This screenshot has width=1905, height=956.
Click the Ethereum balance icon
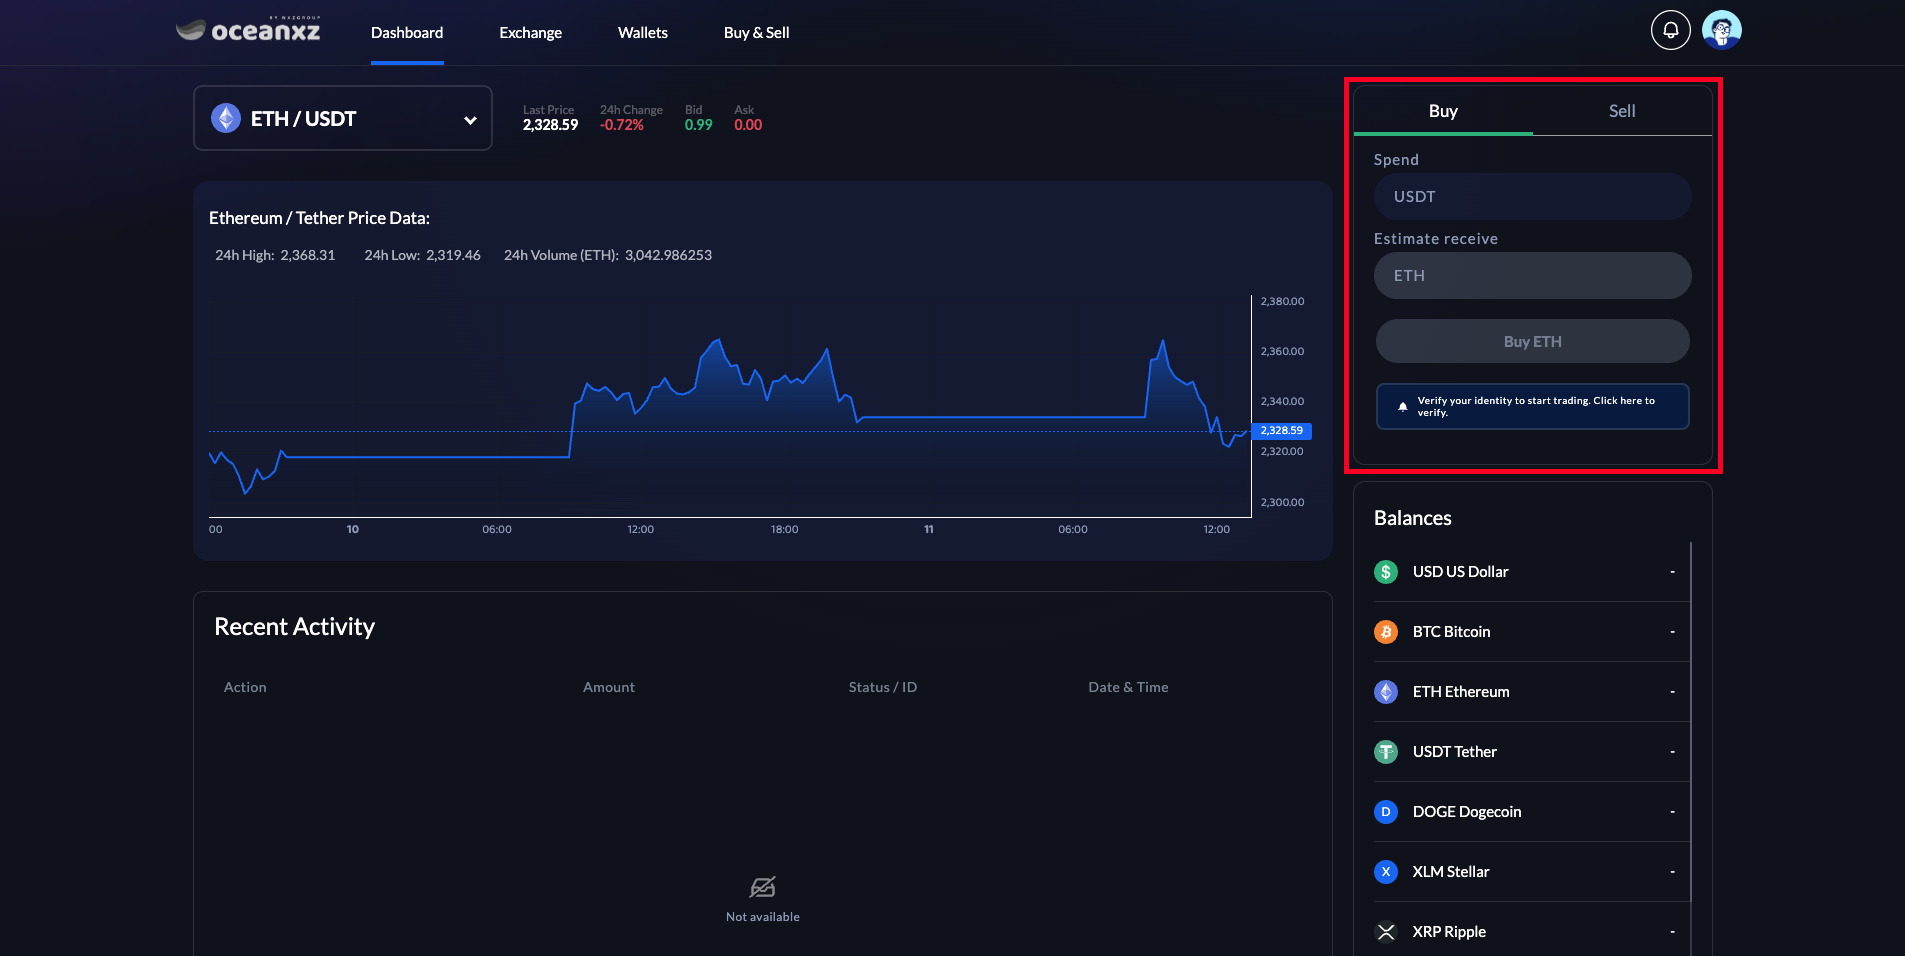tap(1386, 692)
